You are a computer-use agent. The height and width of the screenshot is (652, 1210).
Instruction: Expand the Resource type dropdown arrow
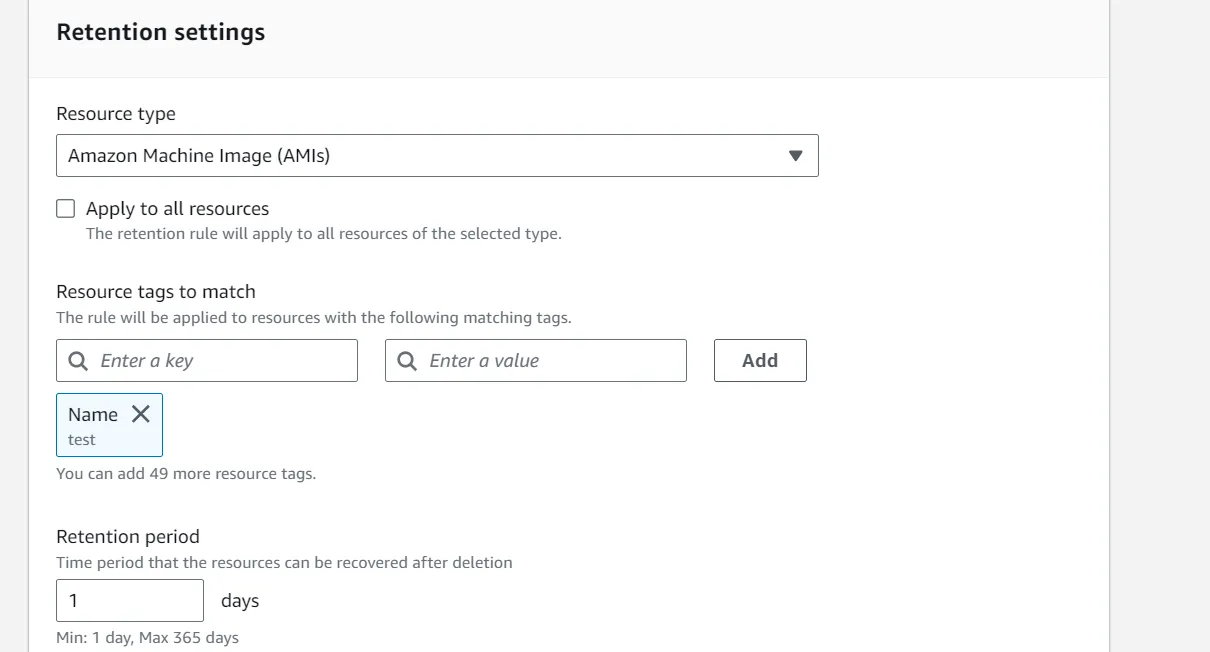pyautogui.click(x=795, y=156)
